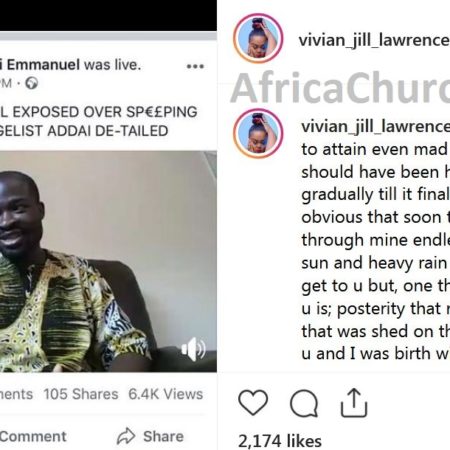The width and height of the screenshot is (450, 450).
Task: Click vivian_jill_lawrence username in caption
Action: point(375,127)
